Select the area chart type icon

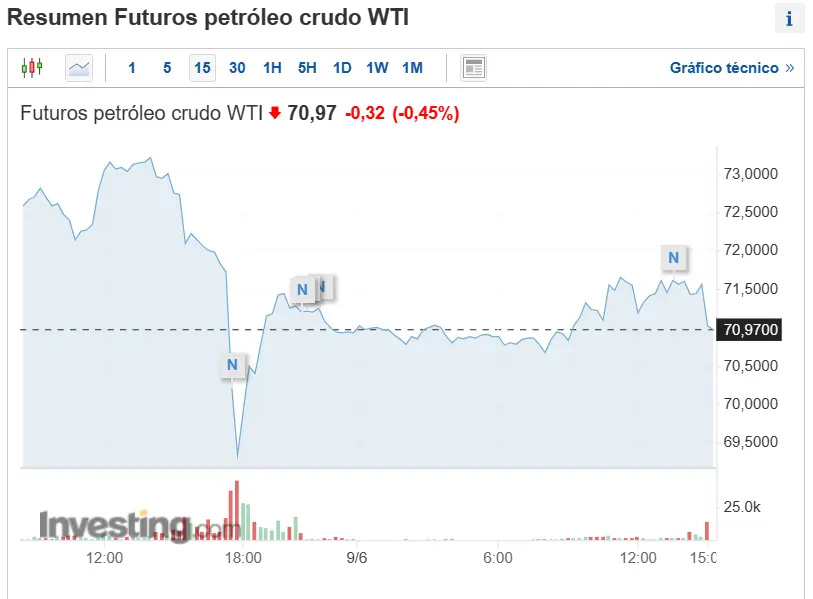click(79, 68)
